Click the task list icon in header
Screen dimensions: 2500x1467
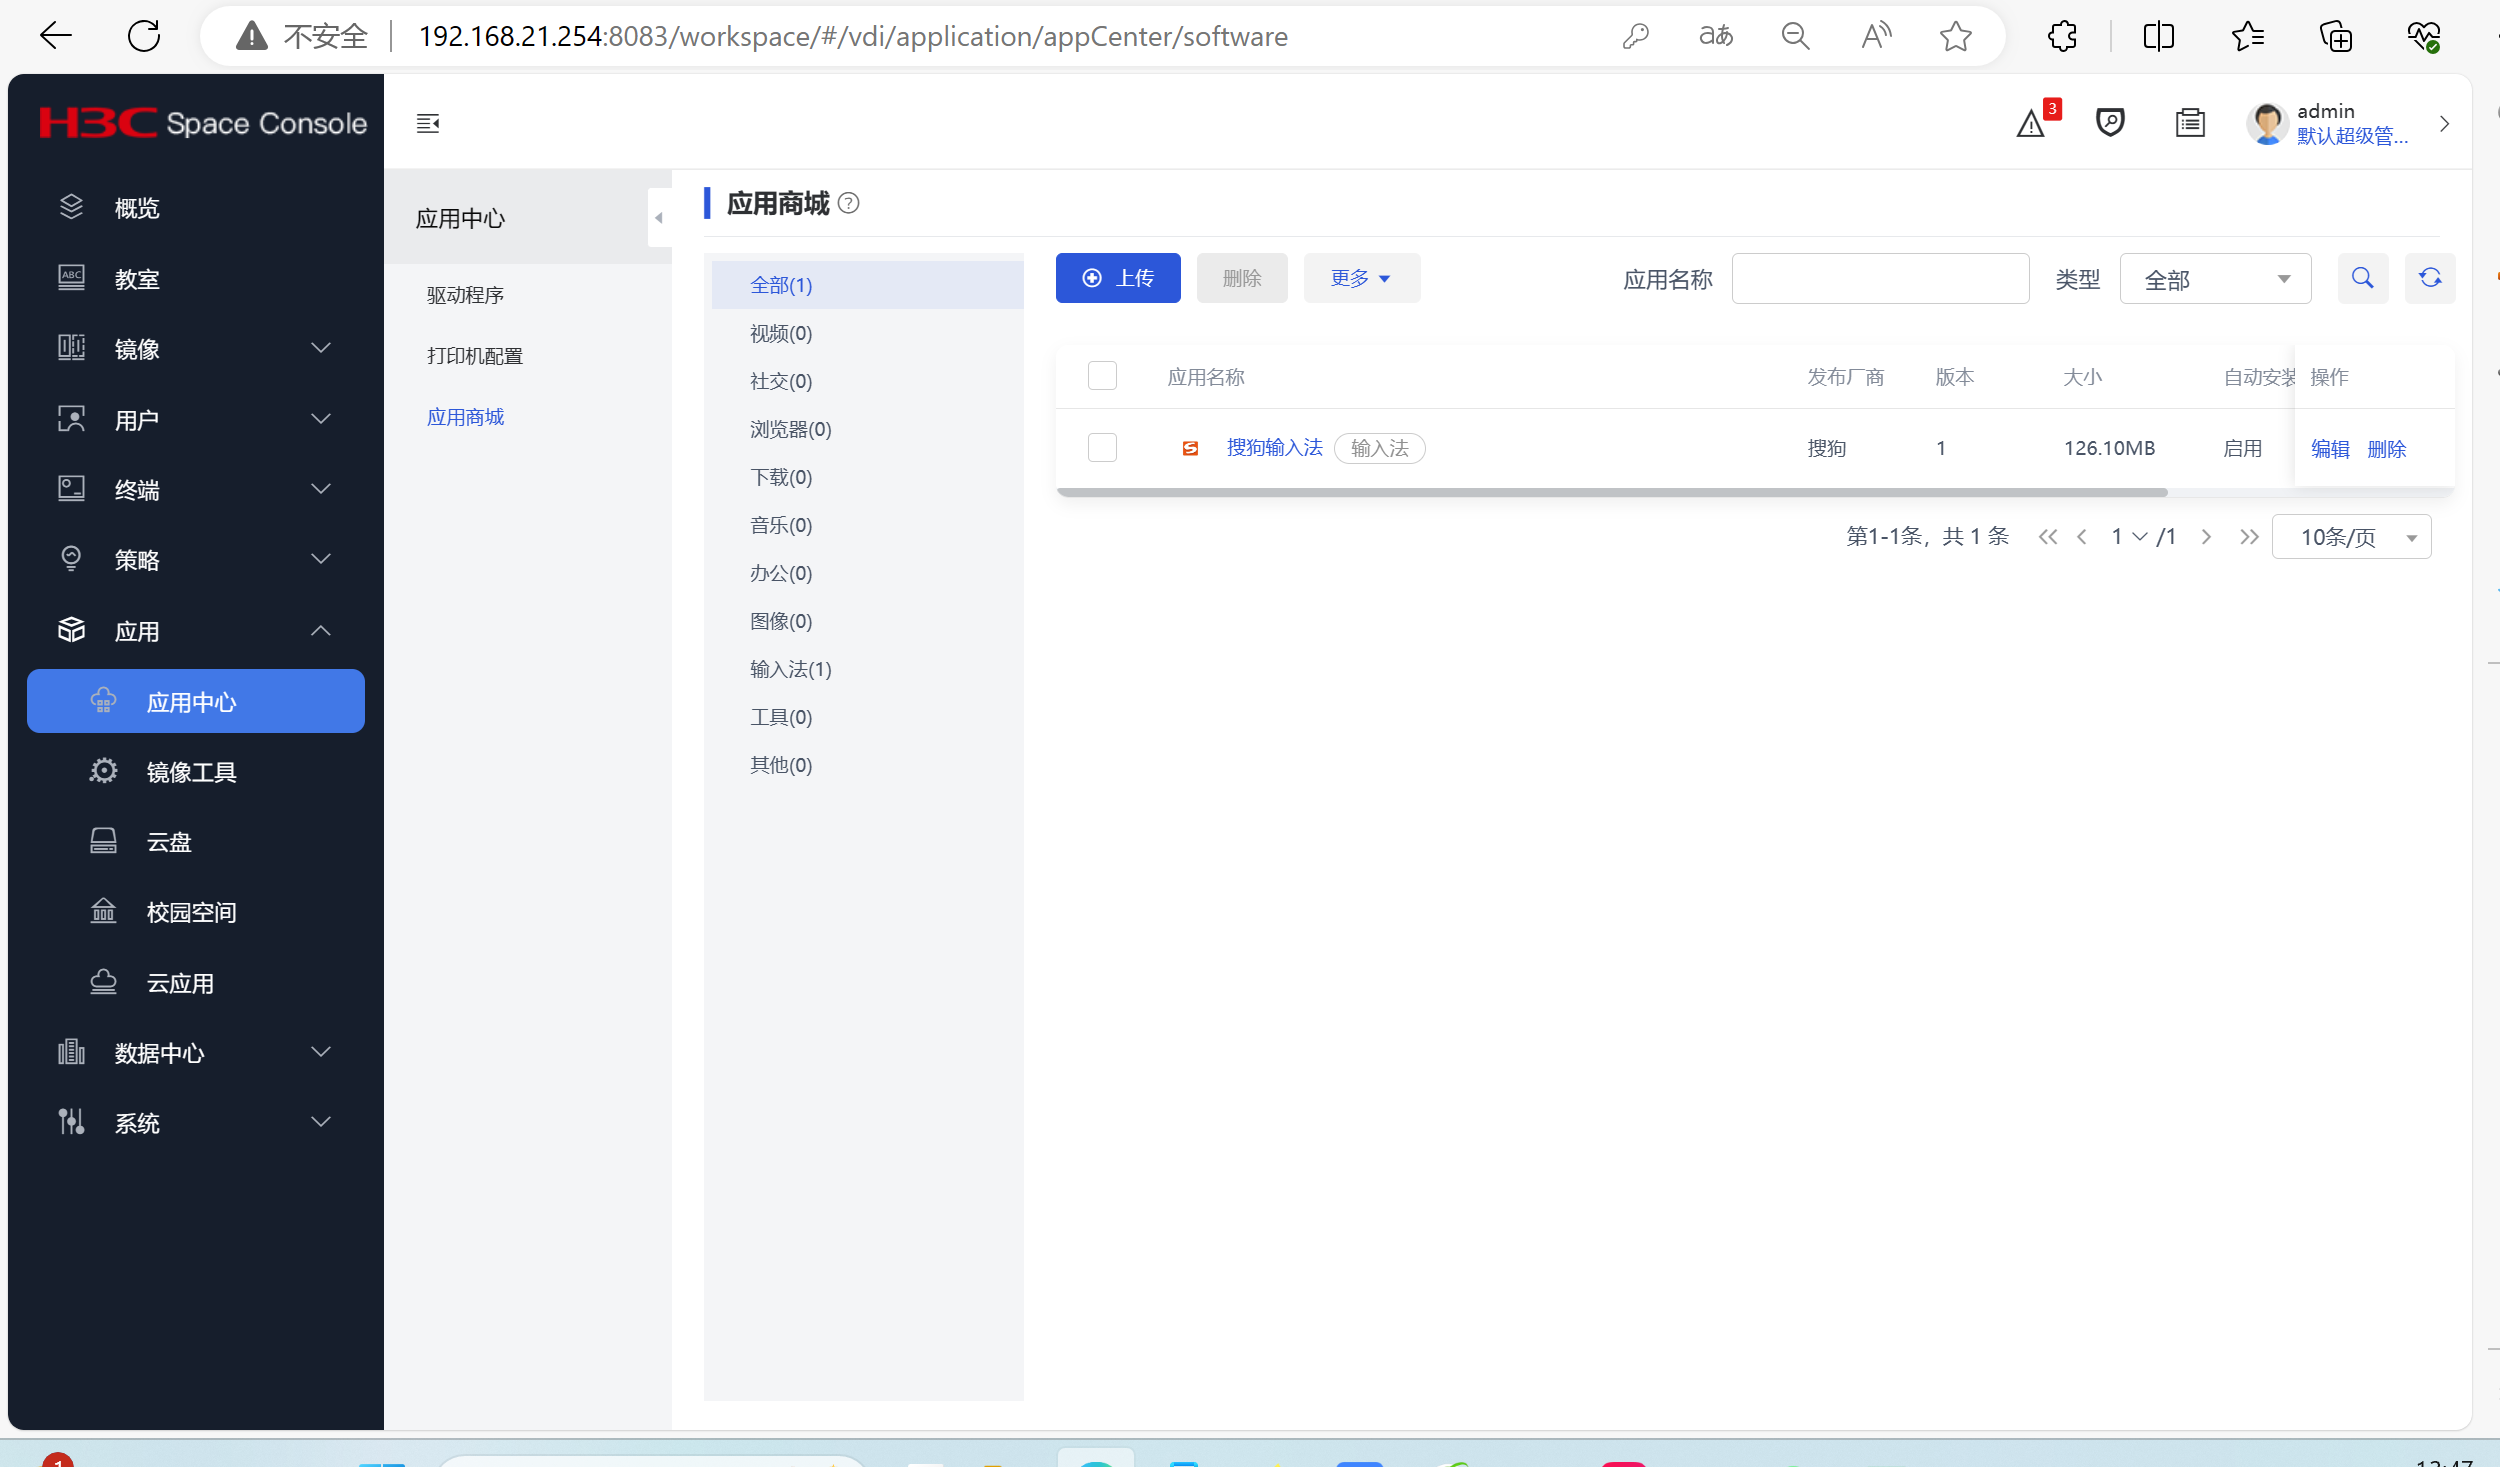pyautogui.click(x=2190, y=123)
